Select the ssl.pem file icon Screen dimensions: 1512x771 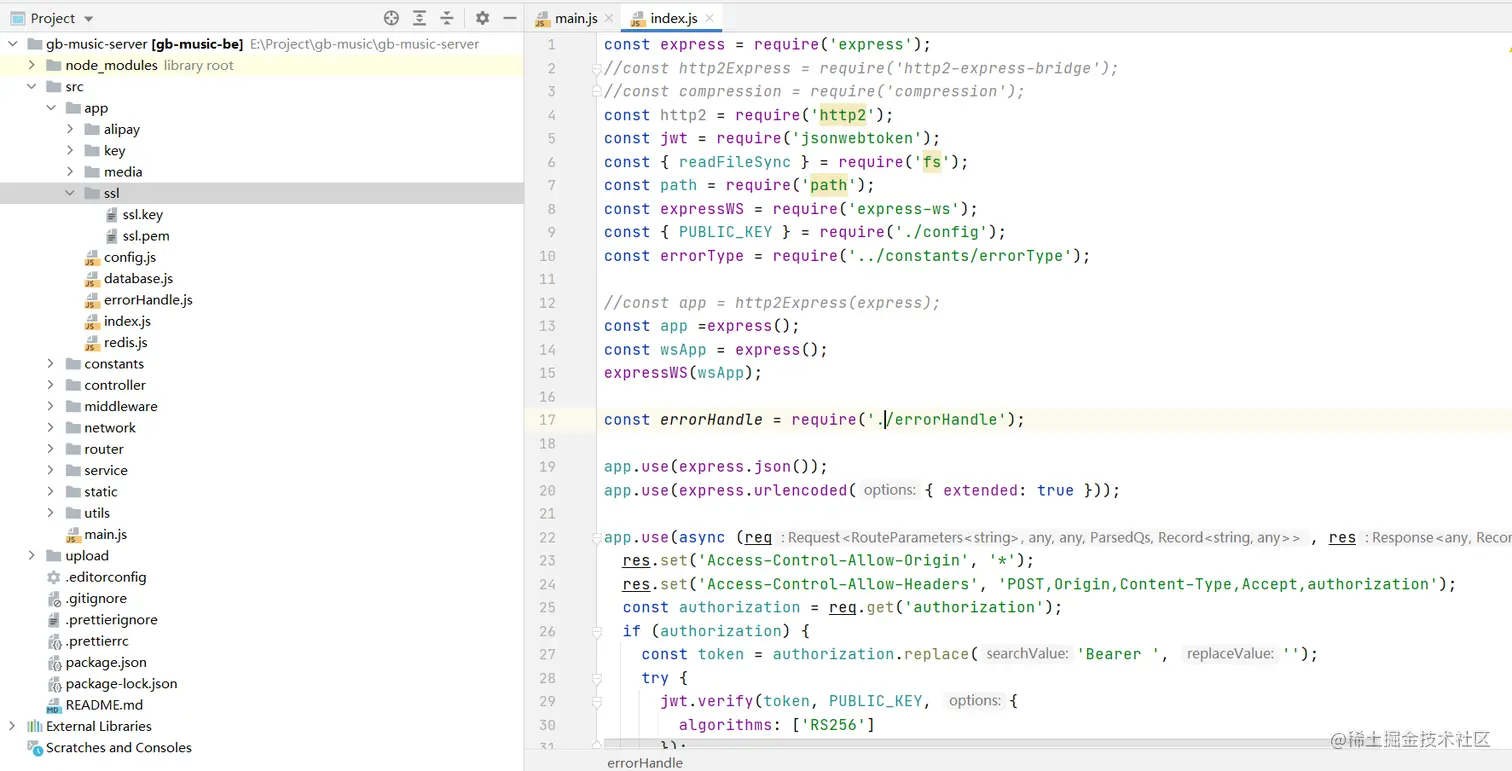pyautogui.click(x=112, y=236)
